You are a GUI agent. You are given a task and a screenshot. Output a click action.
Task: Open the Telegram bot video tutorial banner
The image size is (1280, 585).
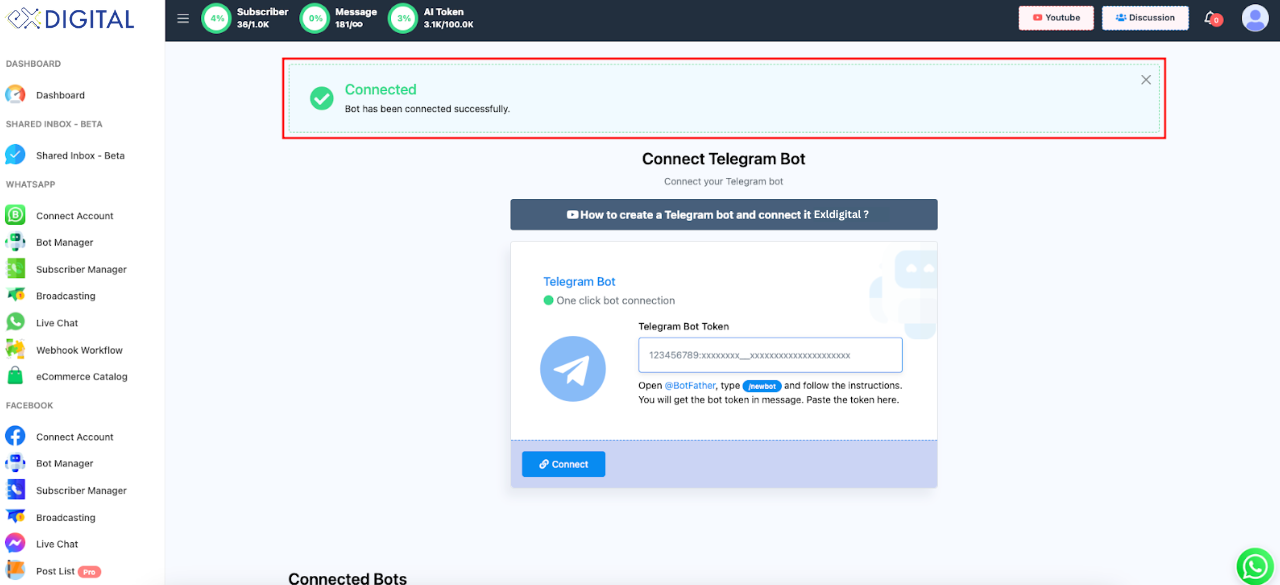[724, 214]
